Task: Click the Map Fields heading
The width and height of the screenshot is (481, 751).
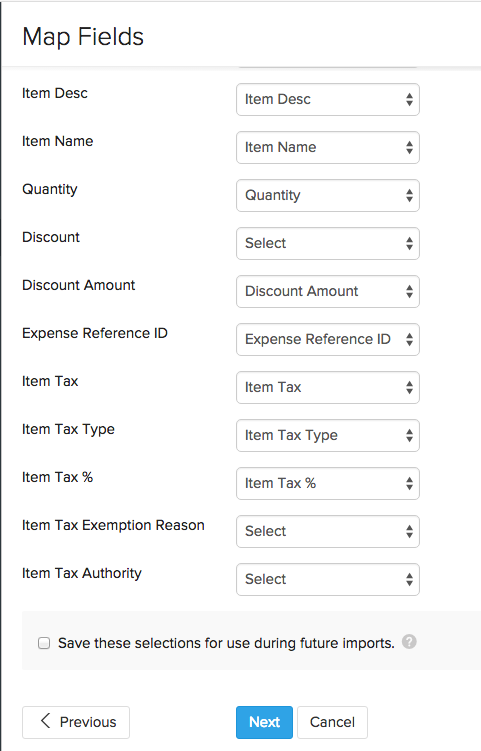Action: 83,37
